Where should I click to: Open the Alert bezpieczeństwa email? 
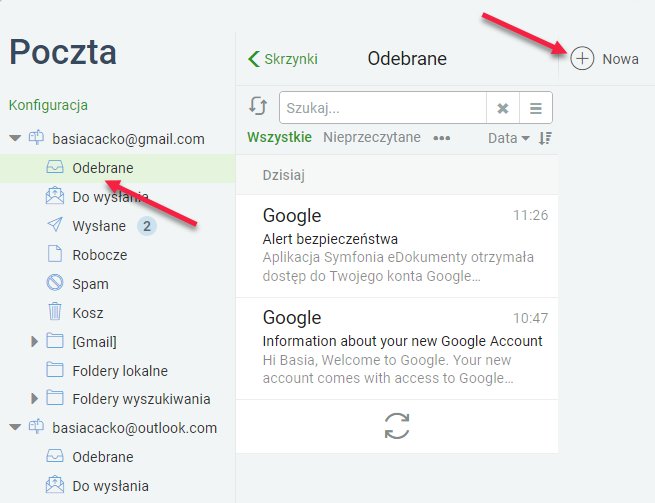pos(397,246)
